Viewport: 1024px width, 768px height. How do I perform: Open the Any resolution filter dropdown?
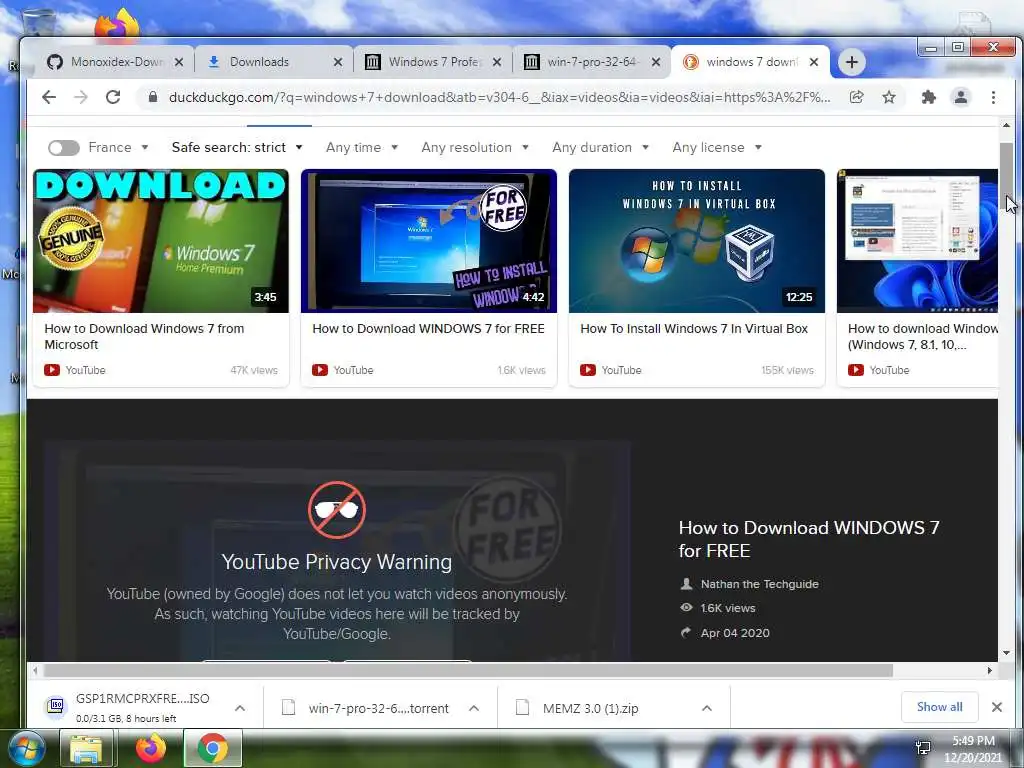pyautogui.click(x=475, y=148)
